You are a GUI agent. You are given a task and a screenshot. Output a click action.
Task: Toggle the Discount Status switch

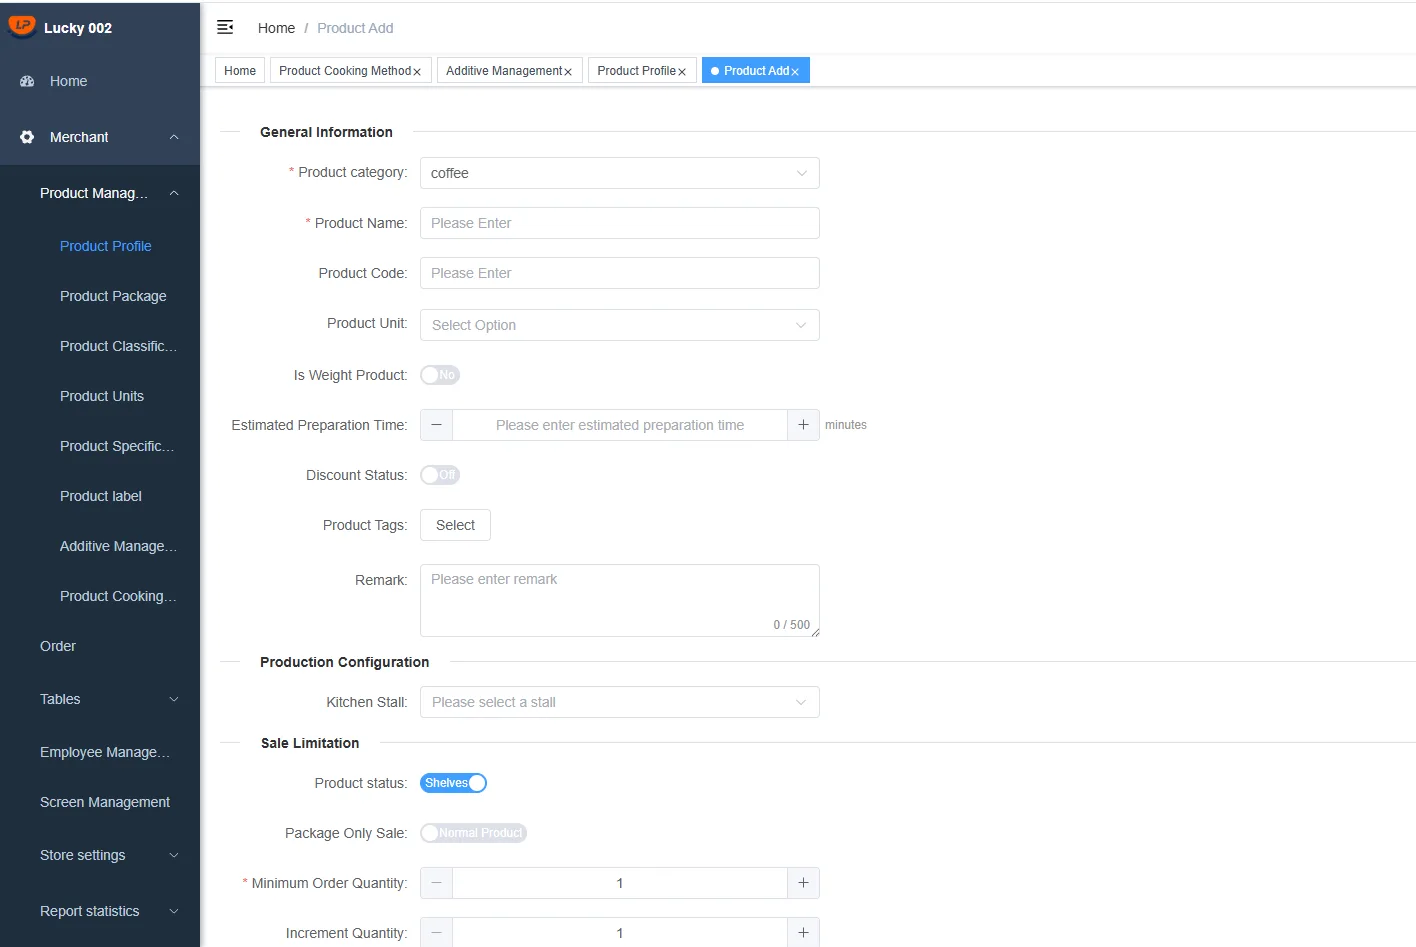440,475
